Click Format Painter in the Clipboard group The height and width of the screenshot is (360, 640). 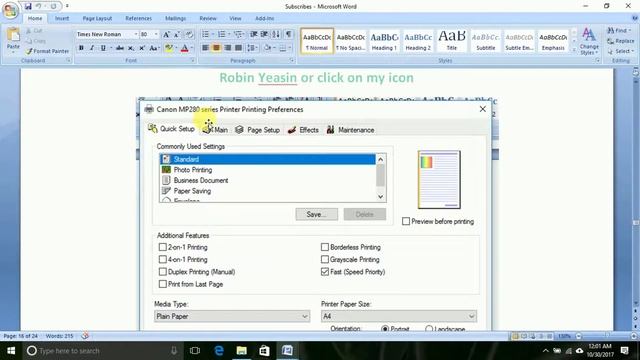tap(47, 51)
